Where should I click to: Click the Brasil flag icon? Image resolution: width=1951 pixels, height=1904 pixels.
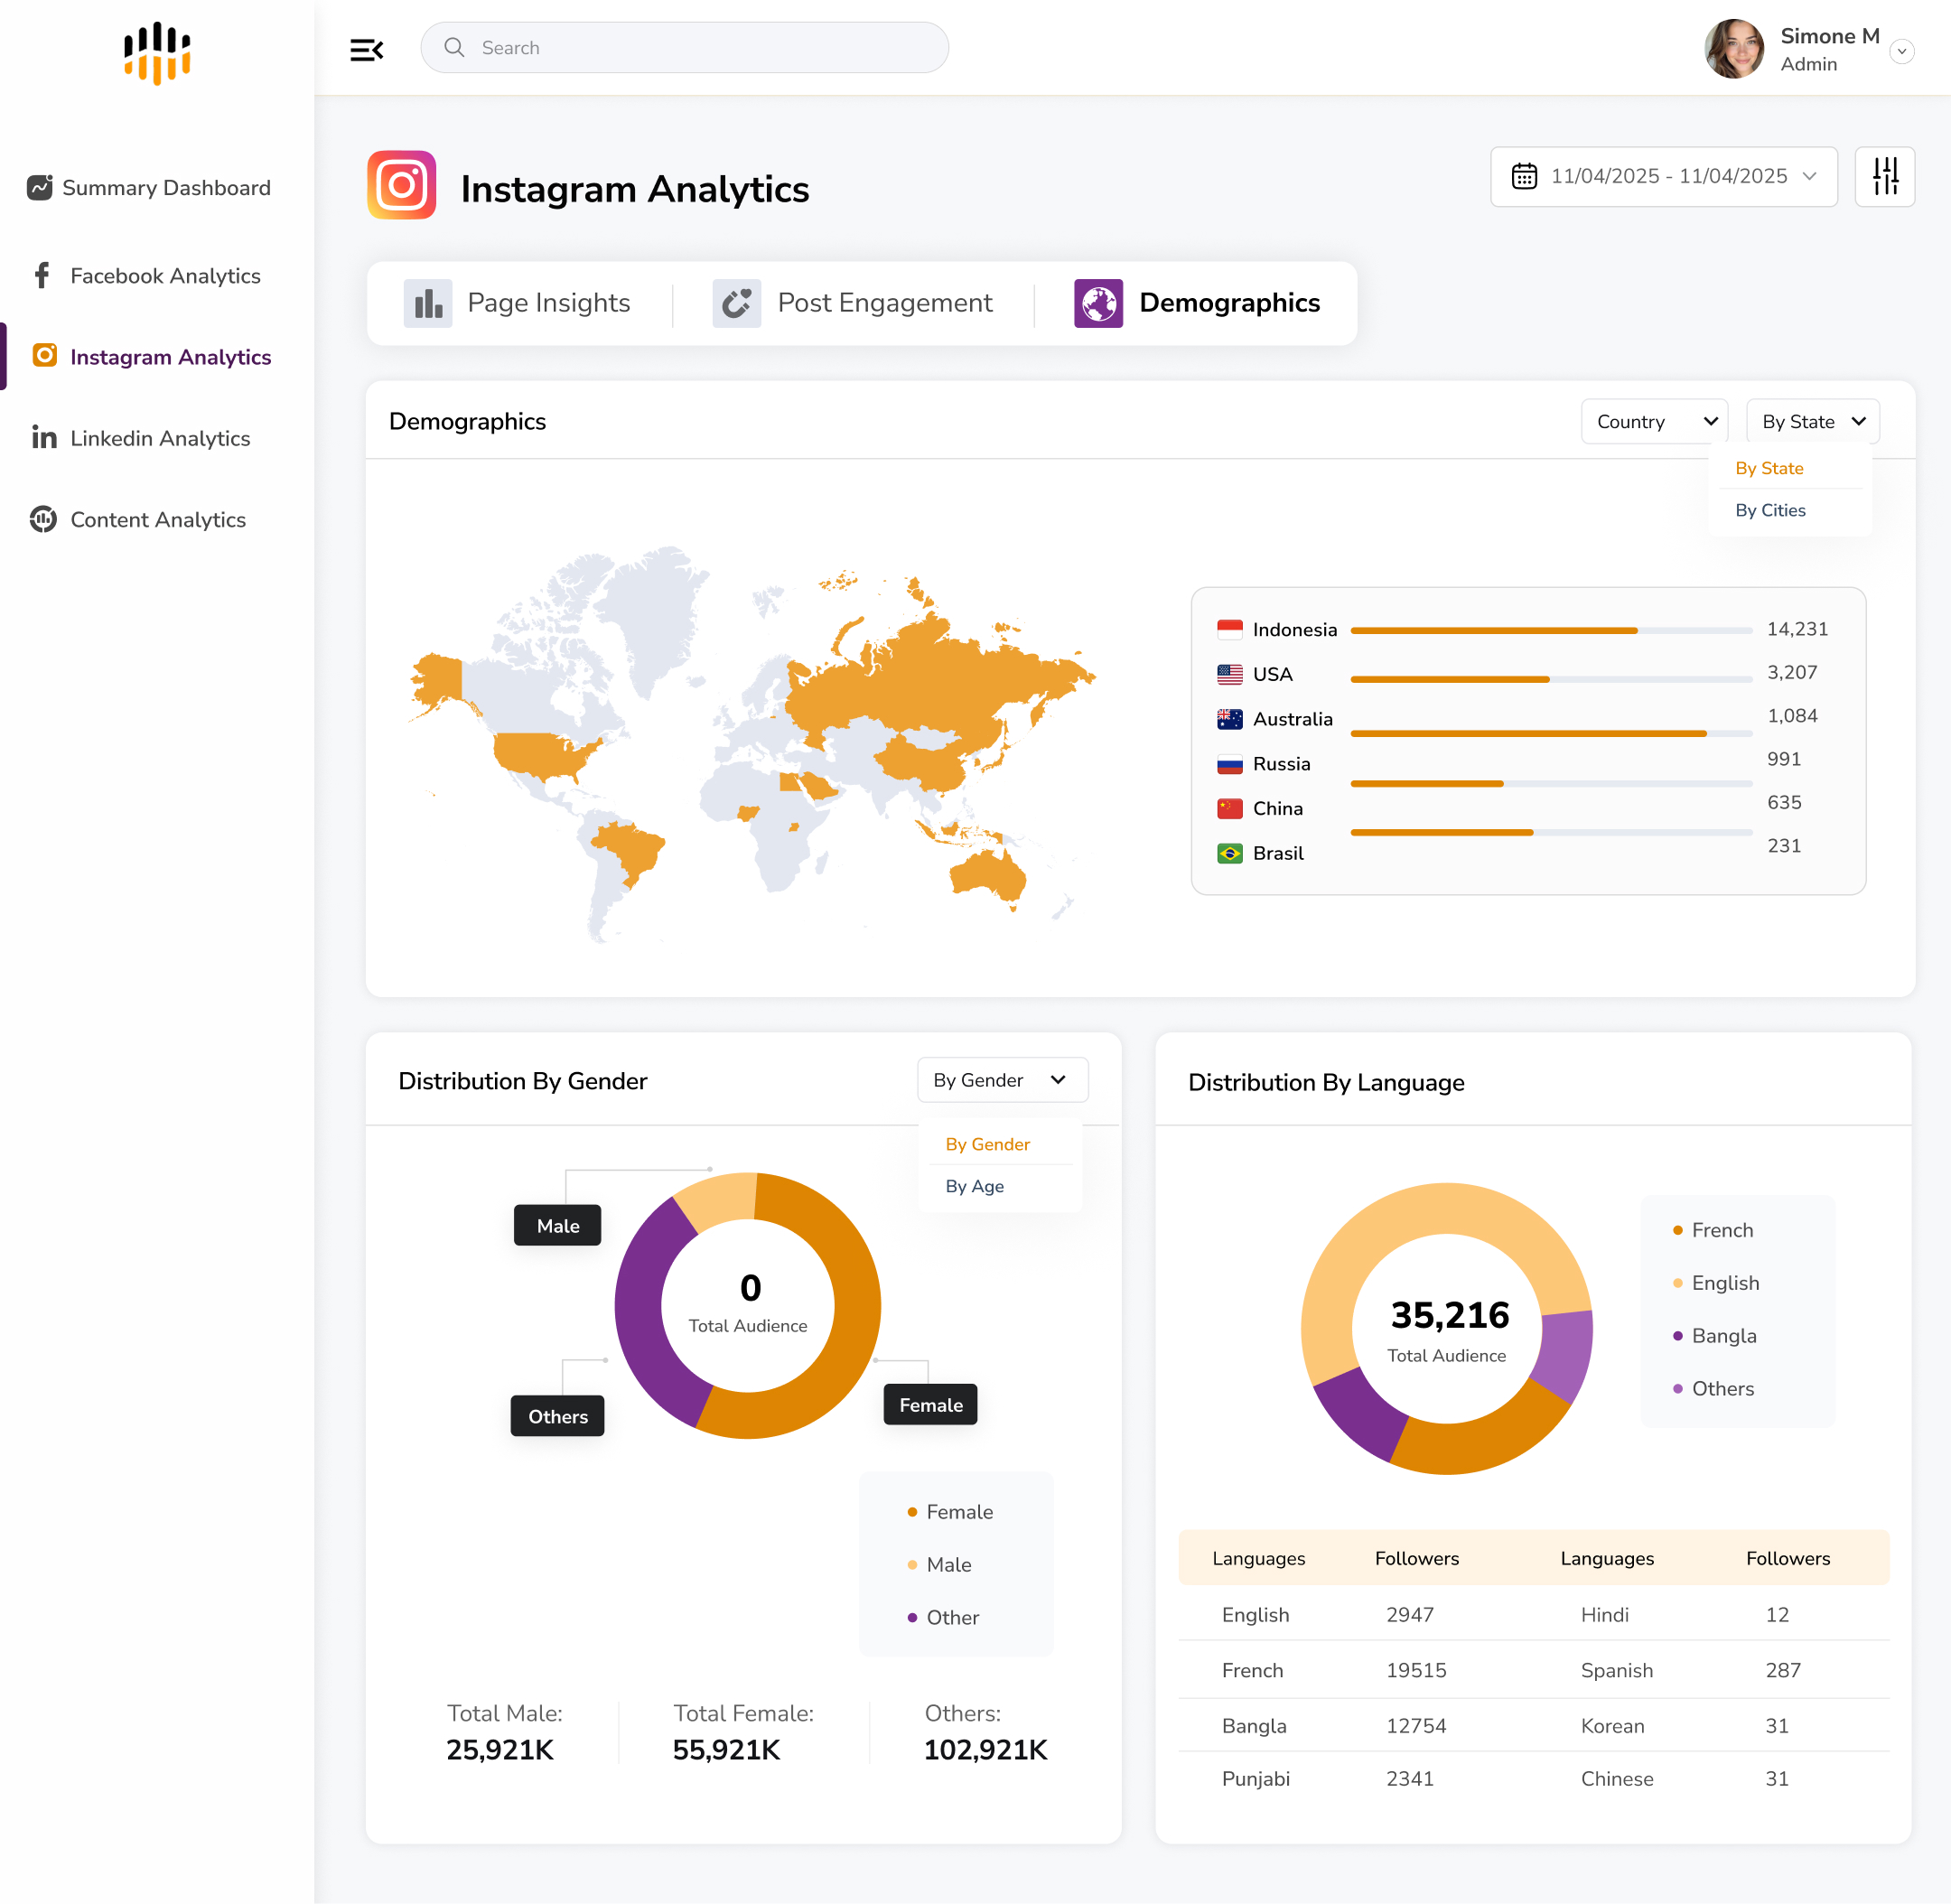pos(1230,853)
